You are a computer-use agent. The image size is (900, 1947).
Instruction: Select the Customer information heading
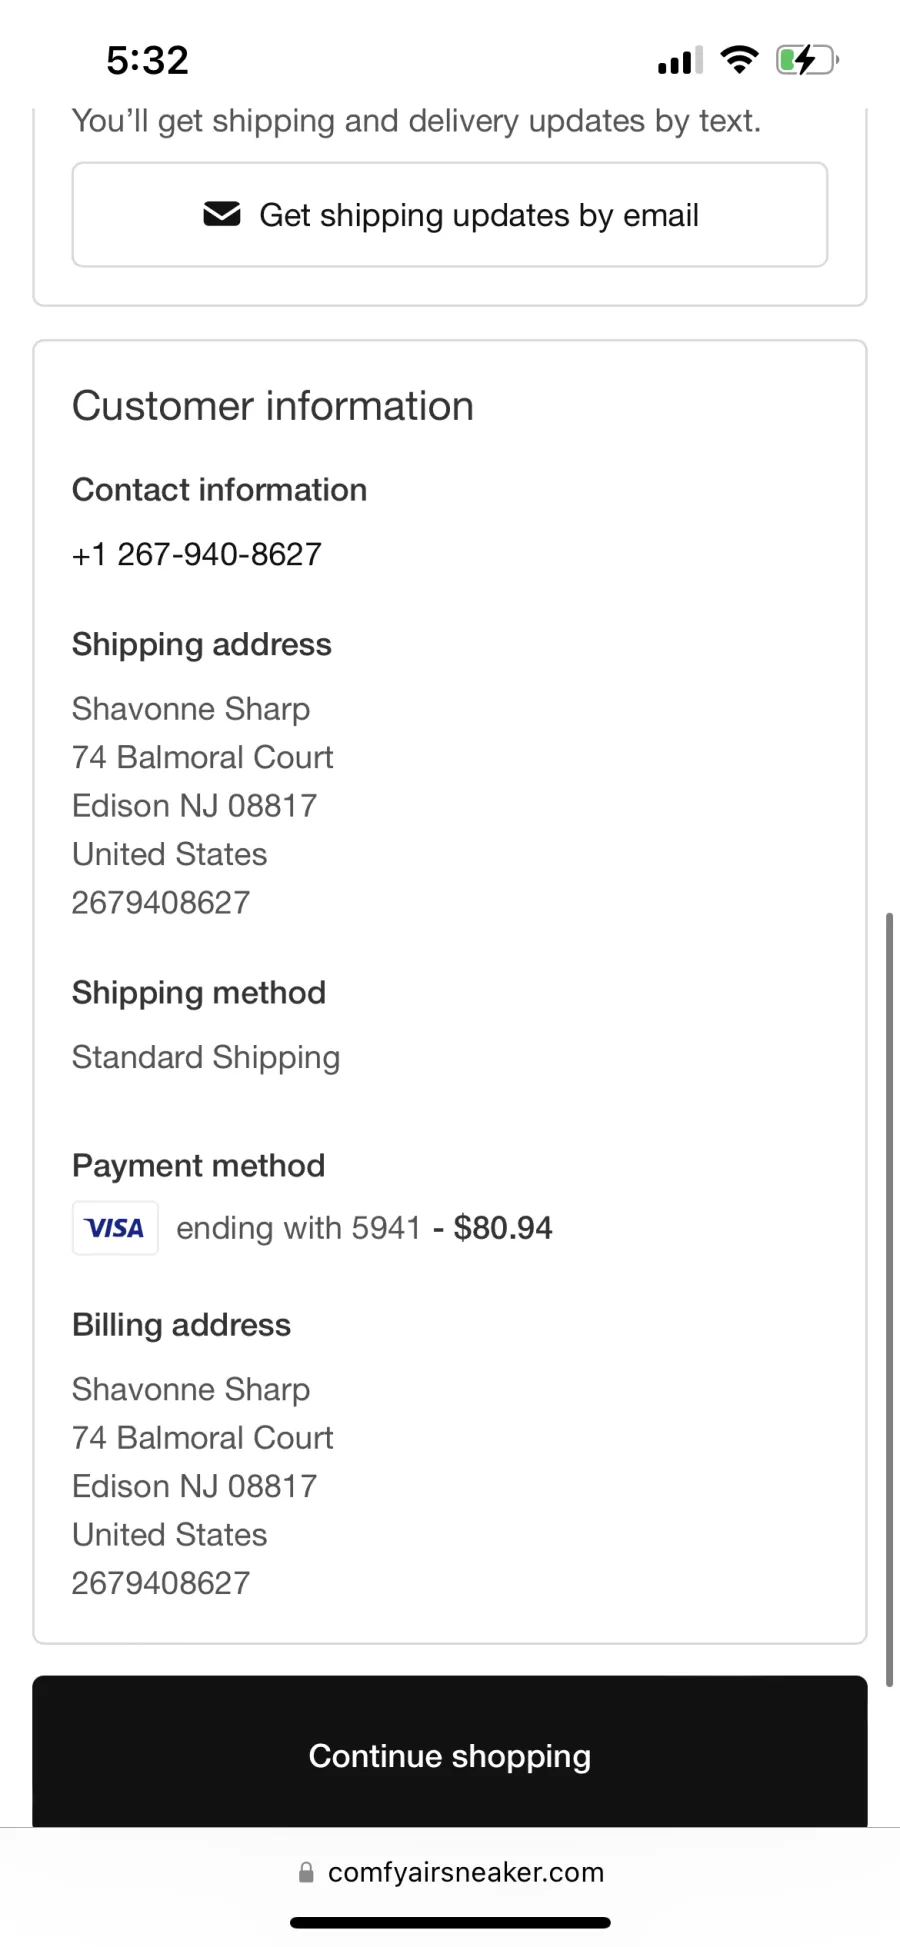[x=273, y=406]
